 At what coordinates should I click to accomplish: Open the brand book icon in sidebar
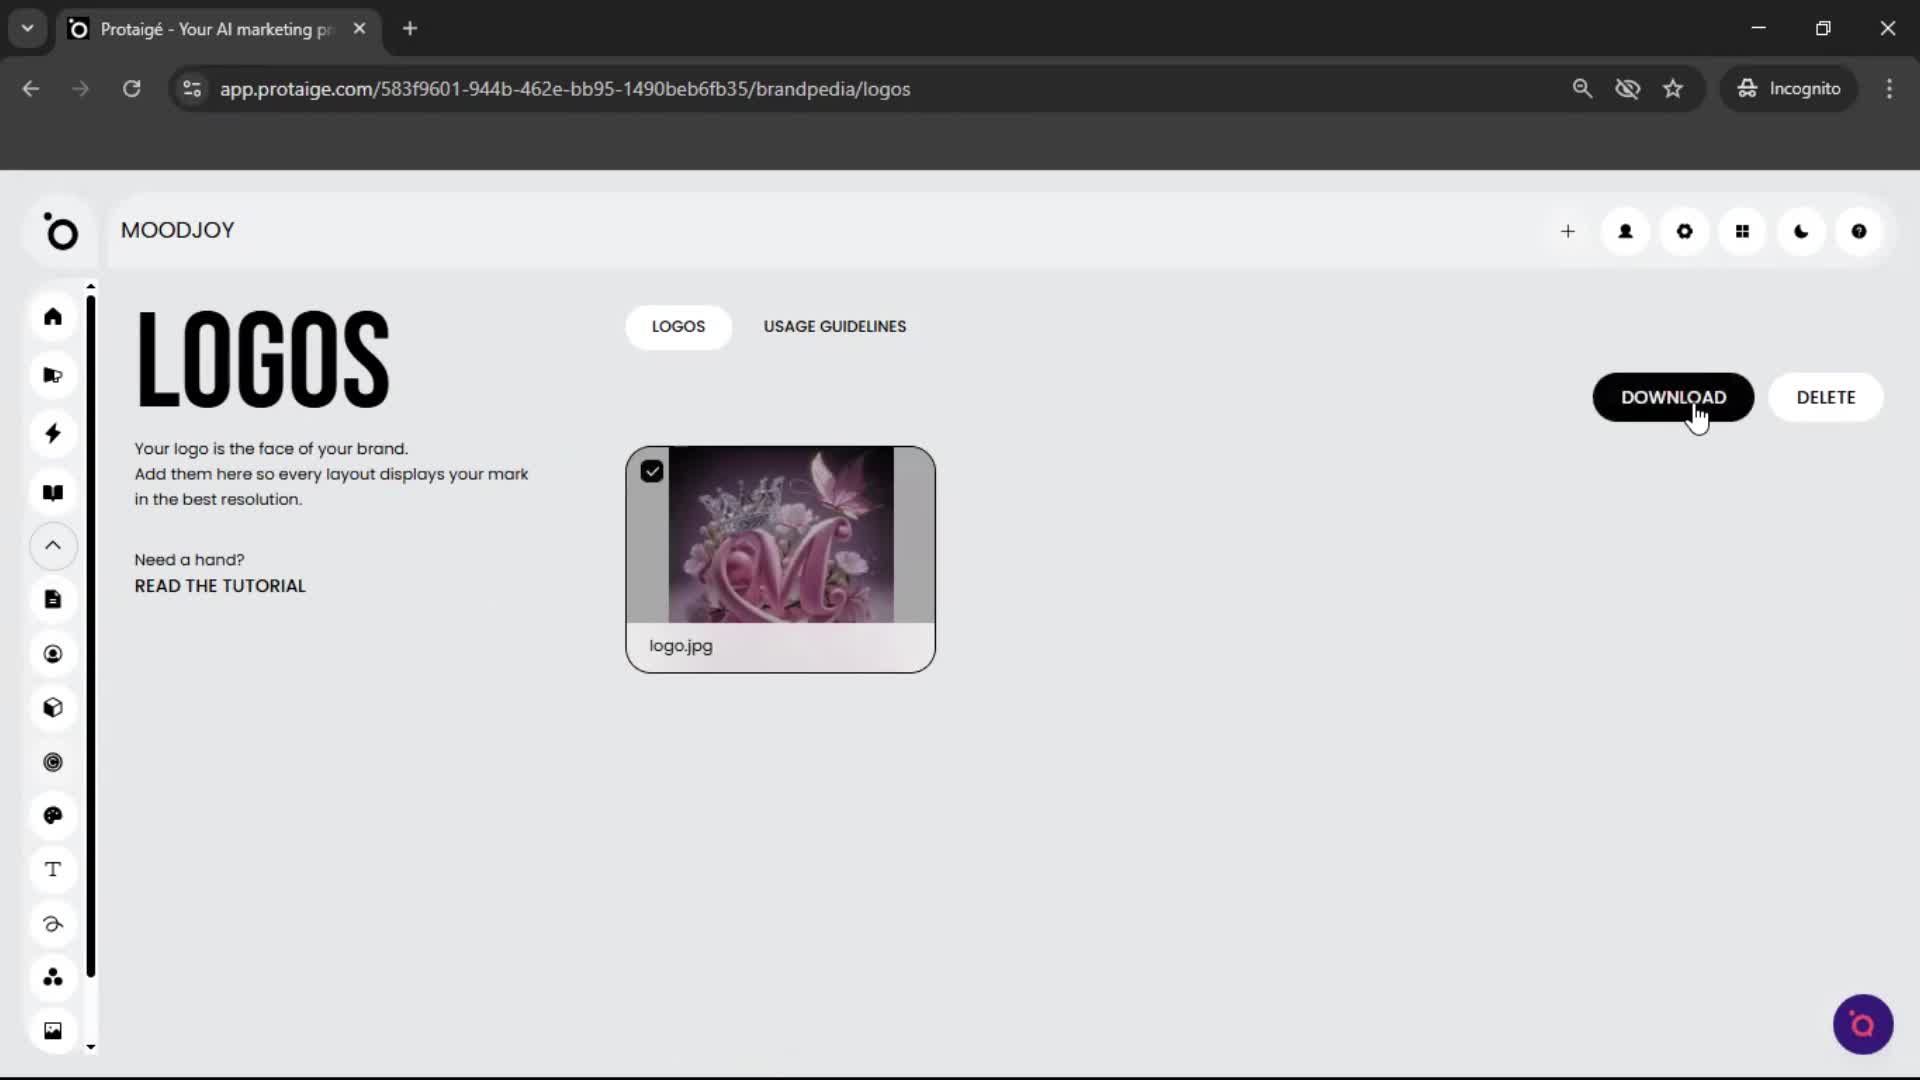tap(53, 492)
